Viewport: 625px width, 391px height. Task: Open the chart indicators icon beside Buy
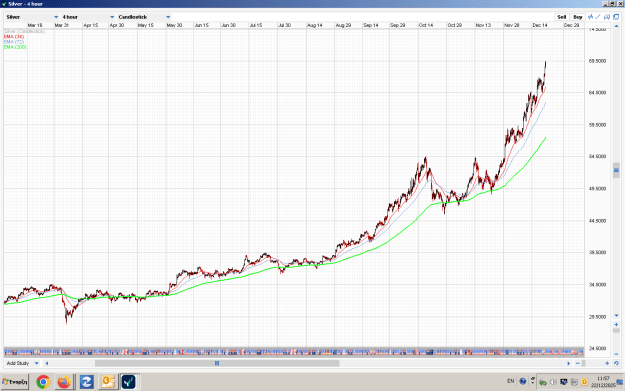[x=591, y=17]
